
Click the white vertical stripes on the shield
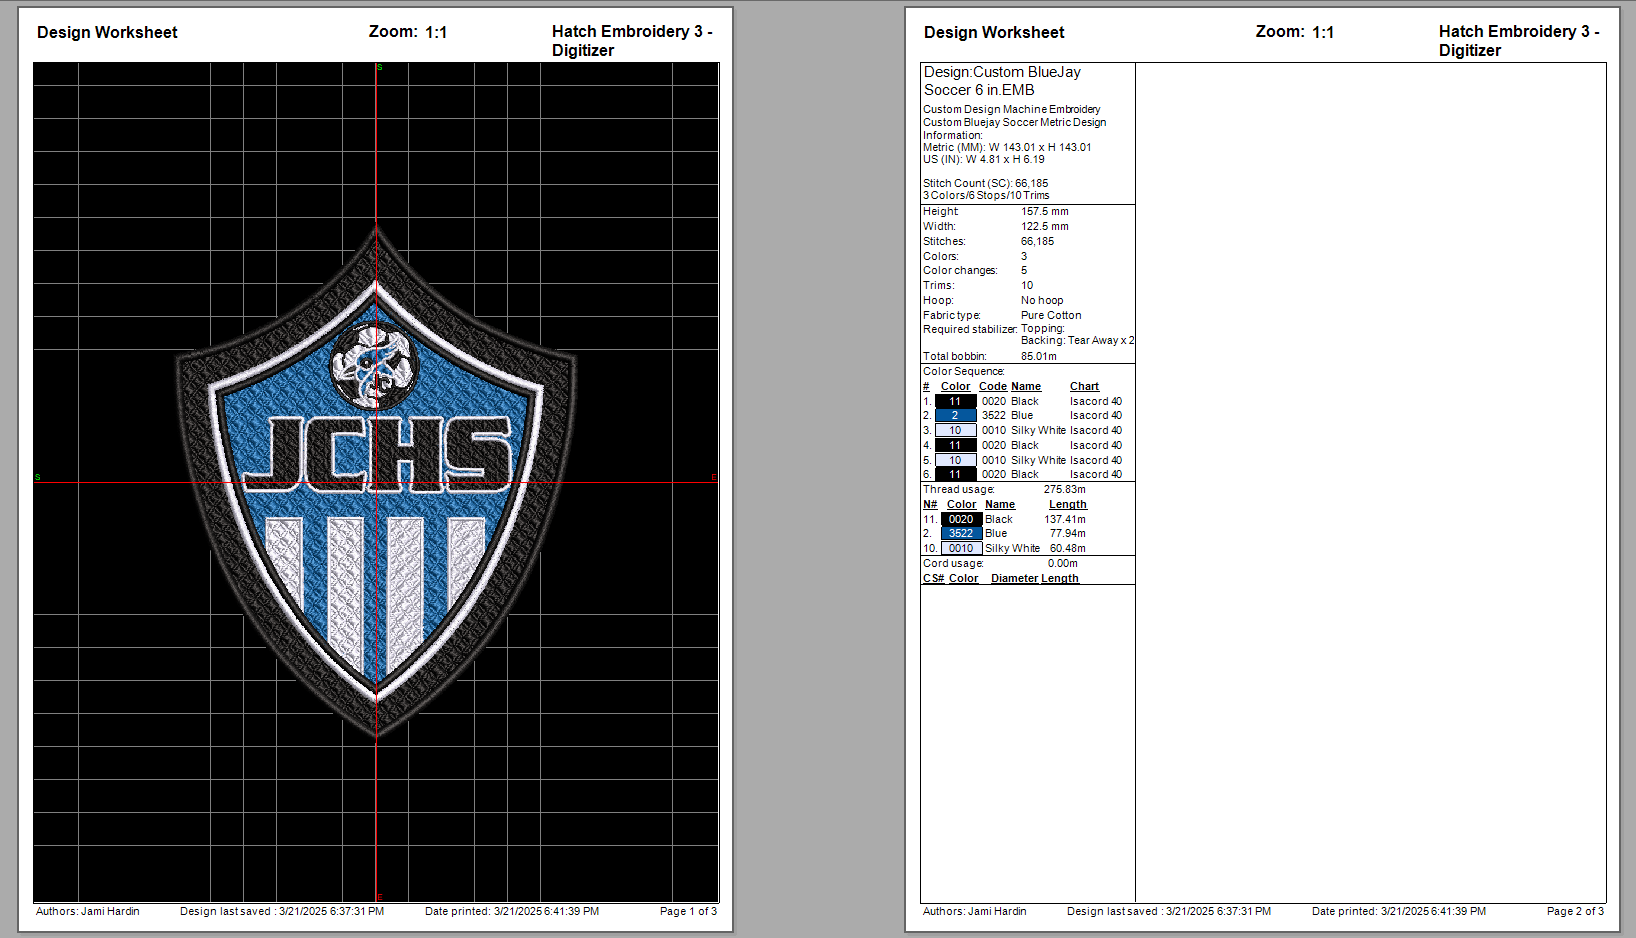[x=375, y=590]
